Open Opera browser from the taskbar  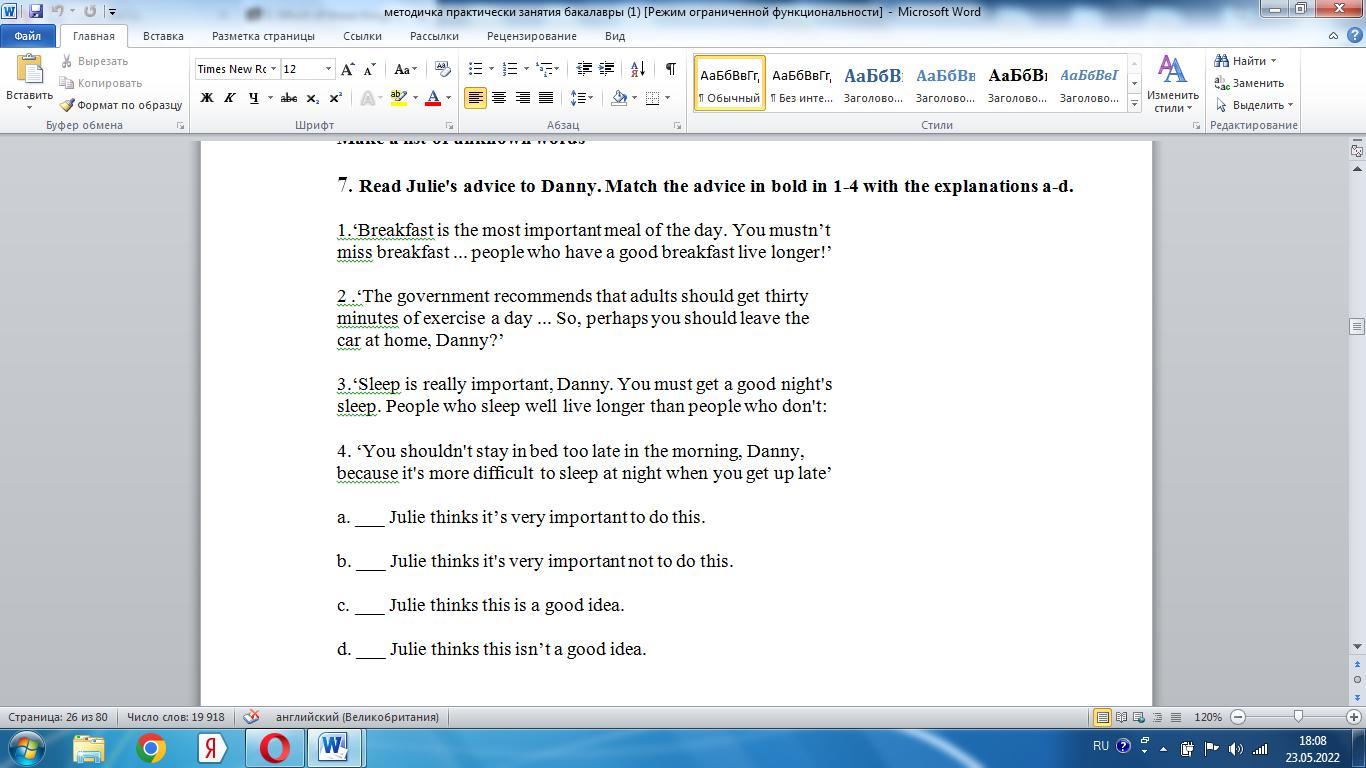[274, 748]
